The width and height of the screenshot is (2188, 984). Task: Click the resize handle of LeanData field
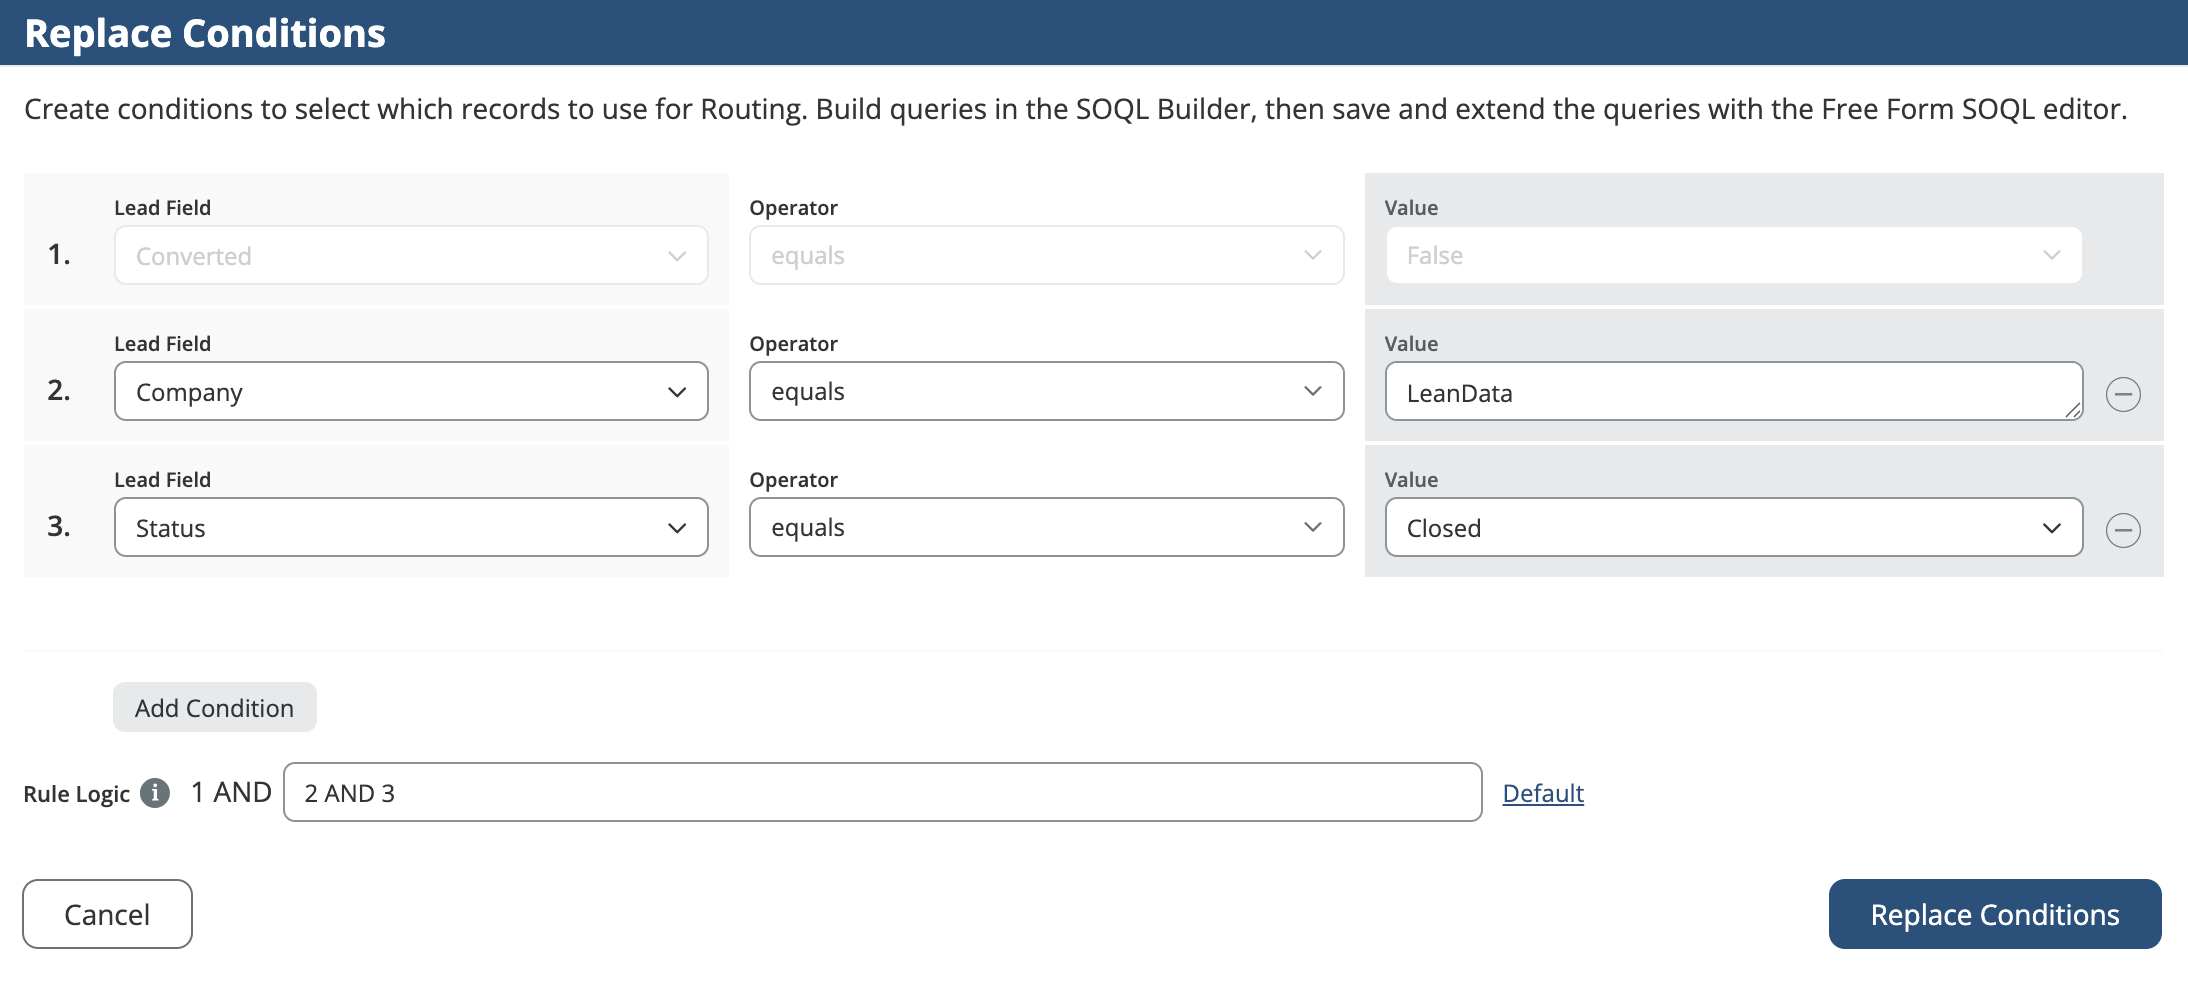2073,410
